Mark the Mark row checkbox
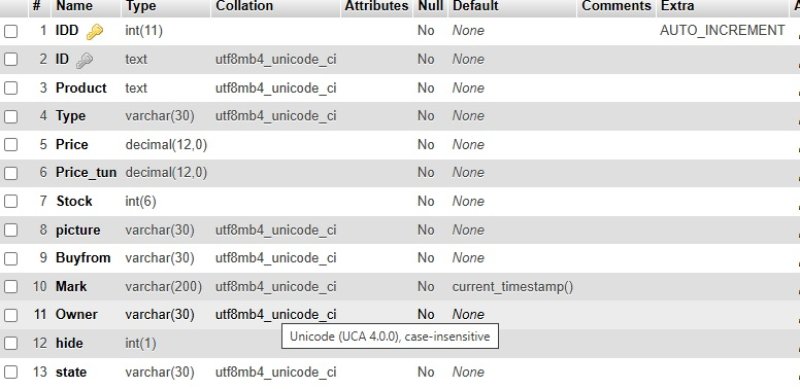The image size is (800, 389). tap(11, 287)
